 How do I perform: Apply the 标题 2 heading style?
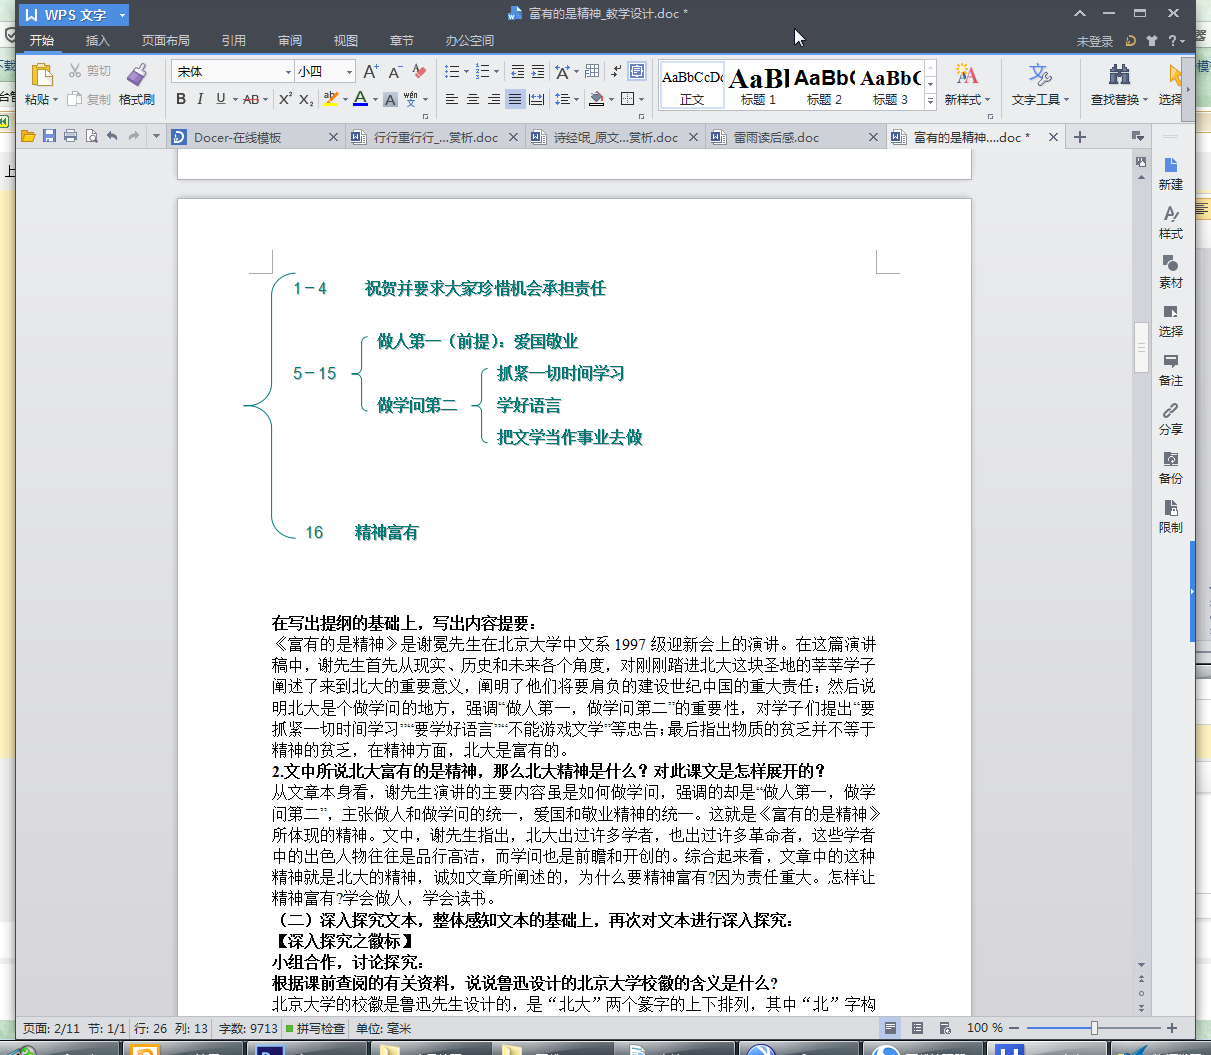(825, 85)
